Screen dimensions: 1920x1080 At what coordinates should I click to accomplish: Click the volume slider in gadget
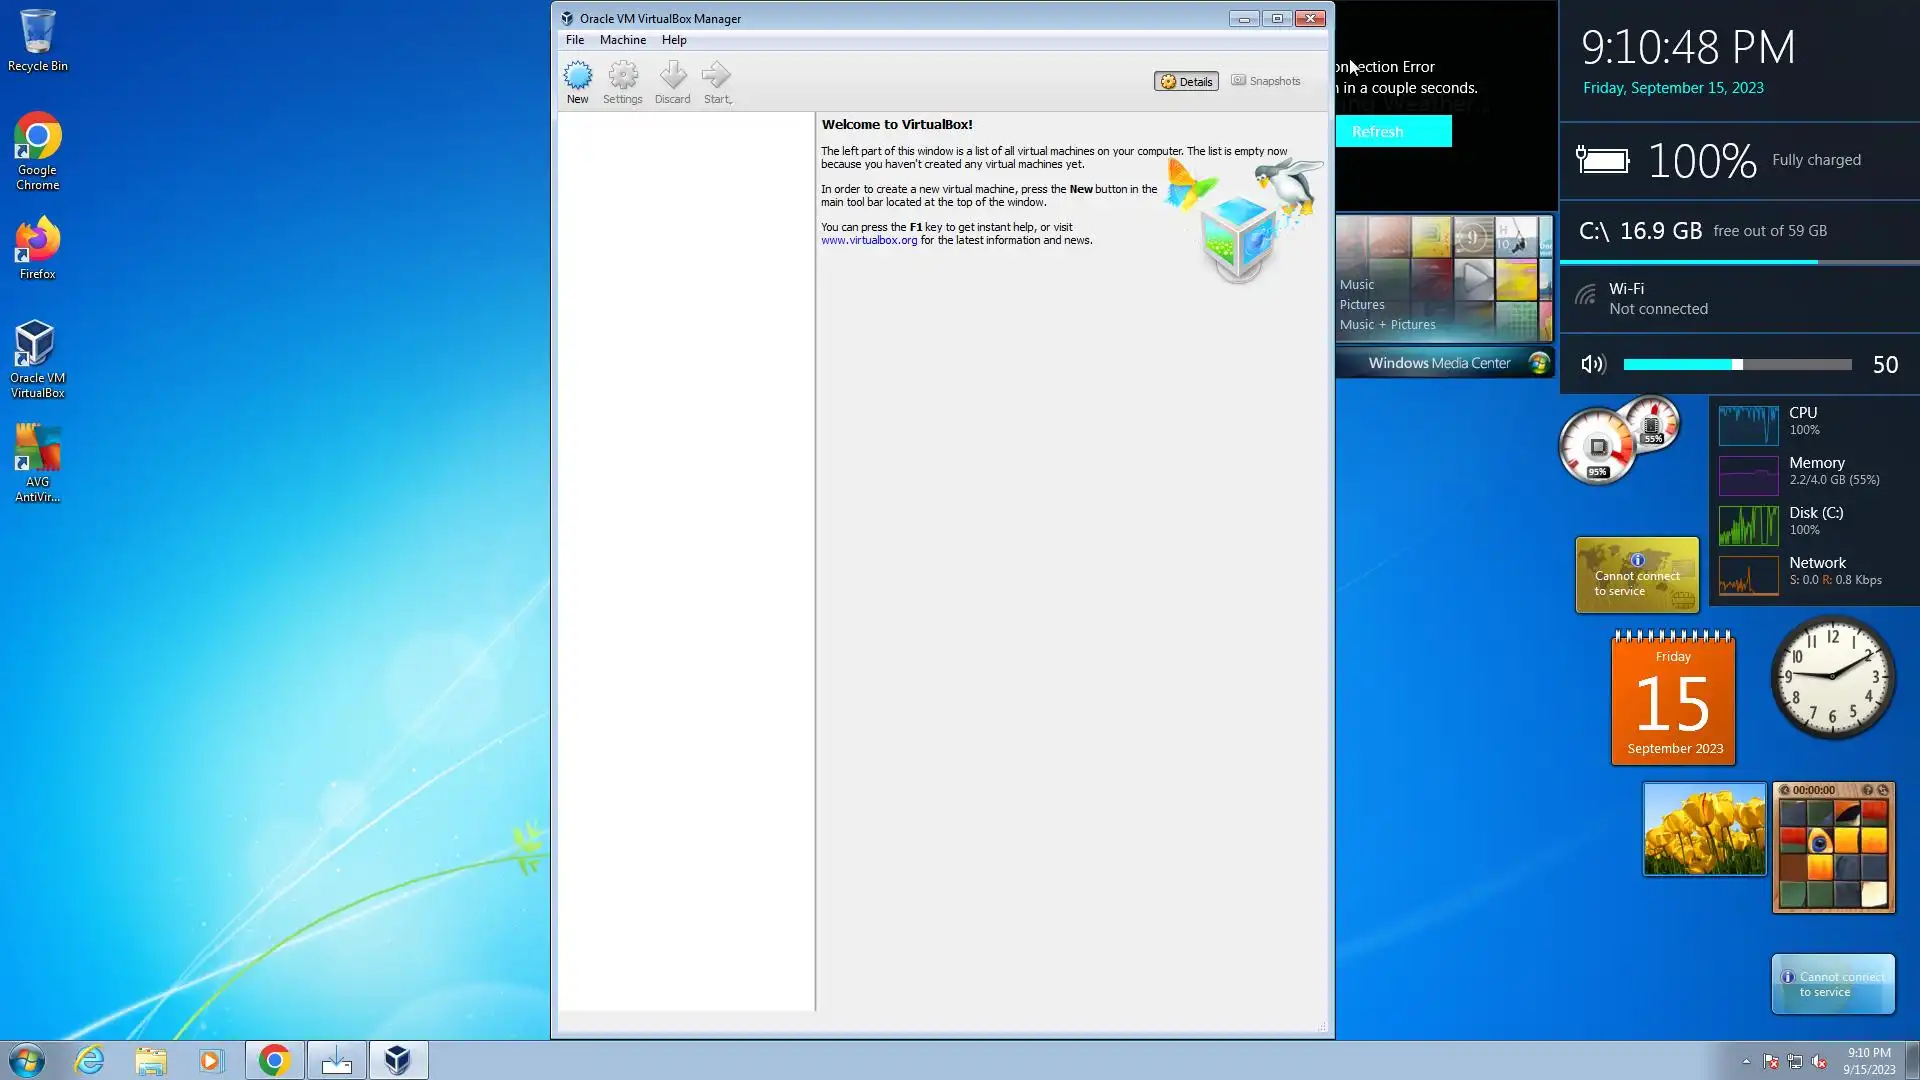pos(1737,365)
